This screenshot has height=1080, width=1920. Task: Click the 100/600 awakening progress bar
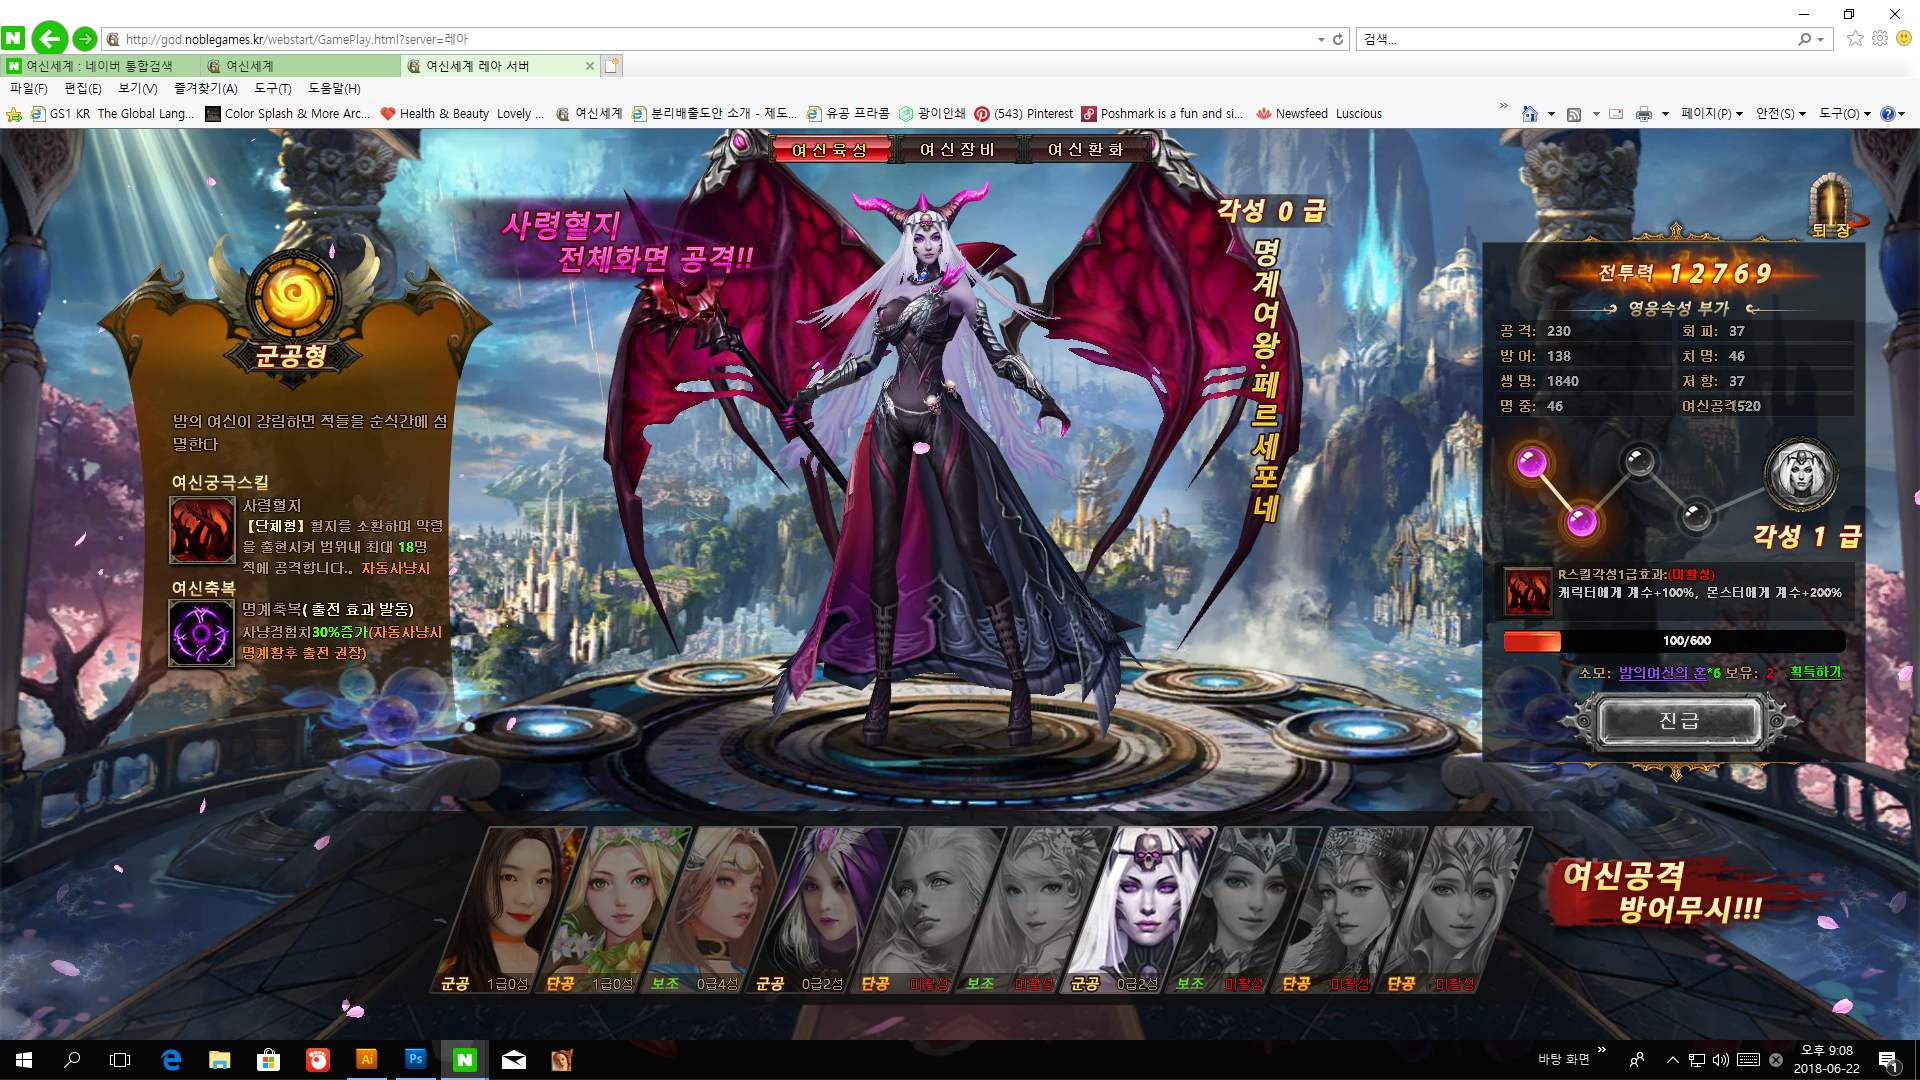(x=1675, y=641)
